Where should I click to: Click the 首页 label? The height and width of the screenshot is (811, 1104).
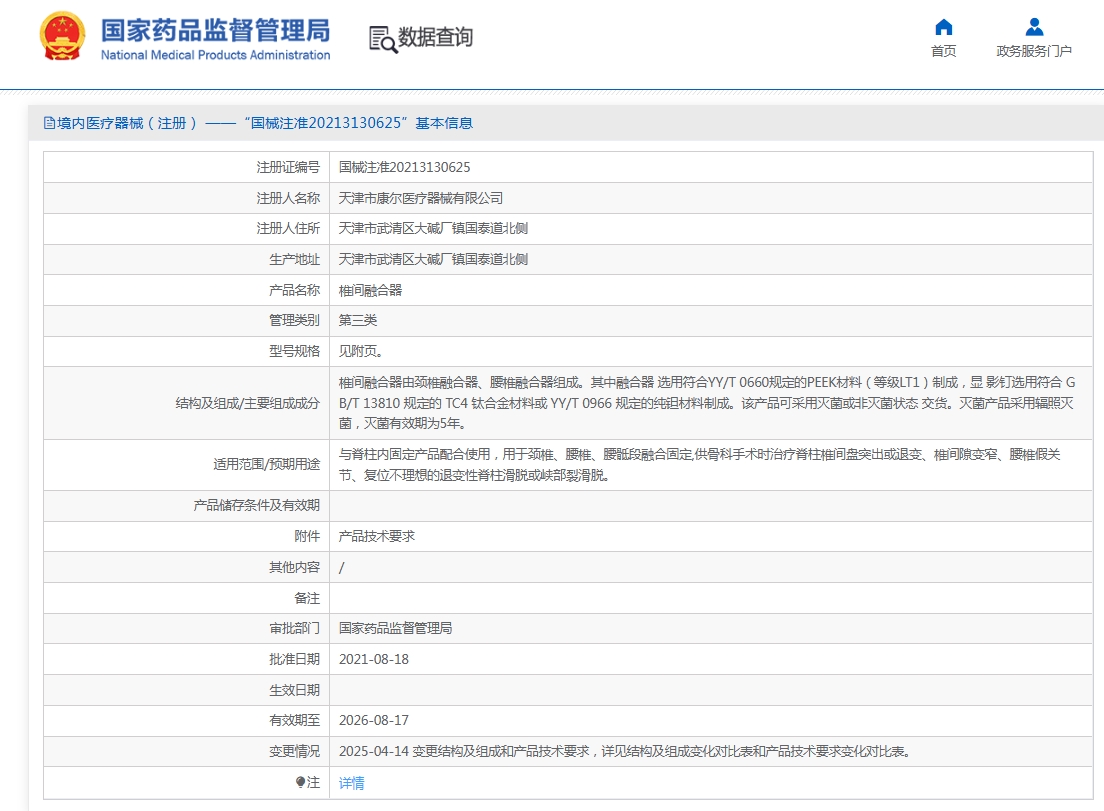tap(943, 51)
